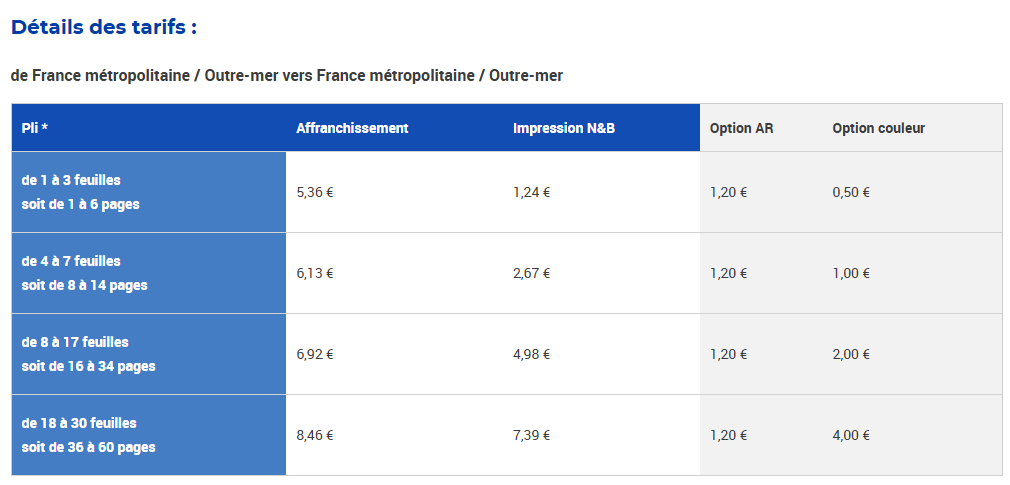Click the 'Détails des tarifs :' heading
Screen dimensions: 1010x485
click(104, 27)
